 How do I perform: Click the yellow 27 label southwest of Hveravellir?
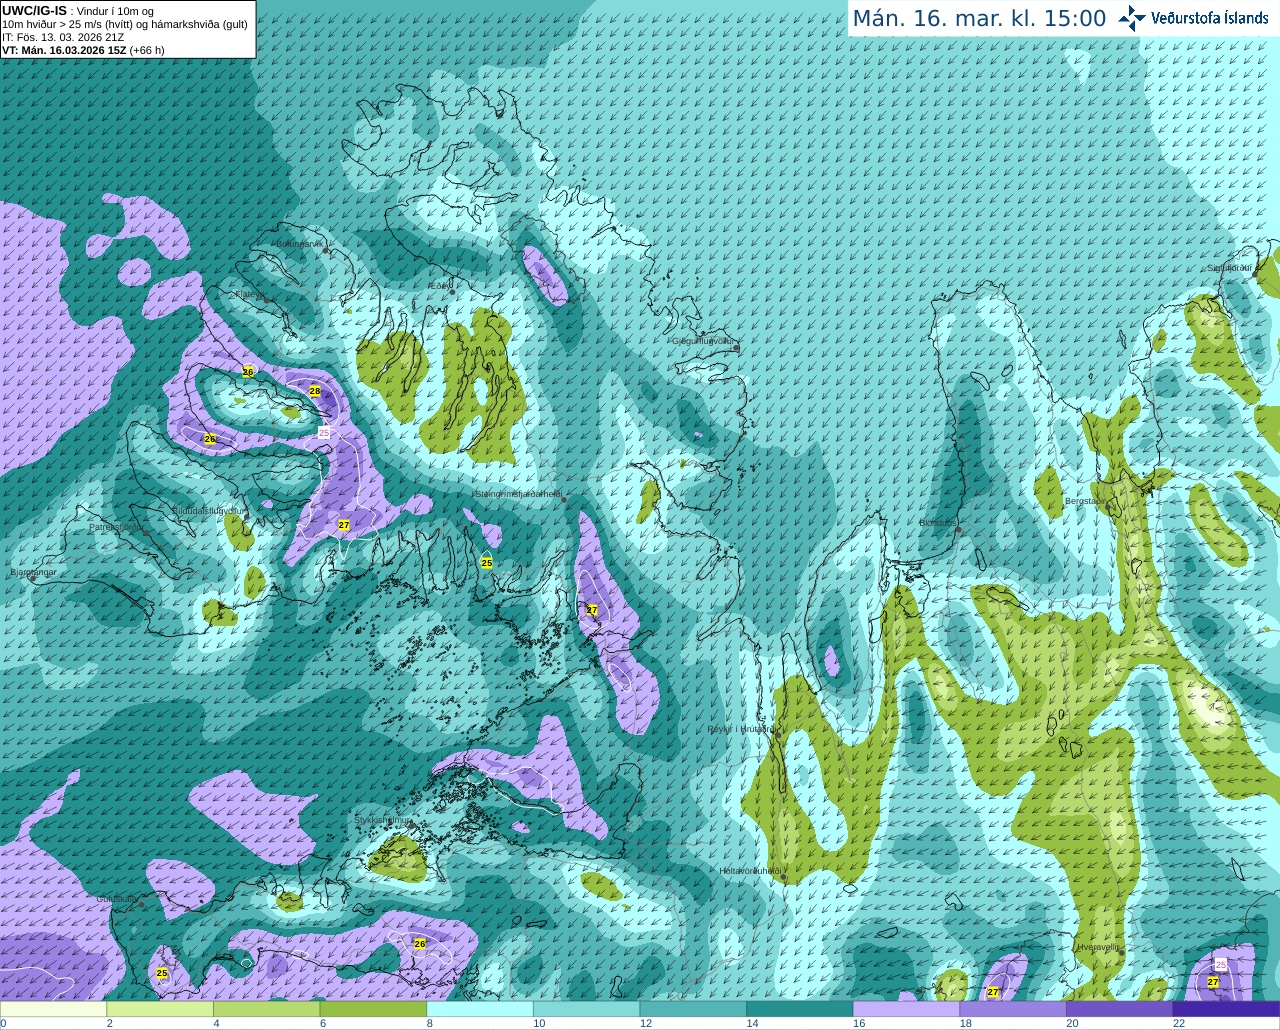pyautogui.click(x=993, y=992)
